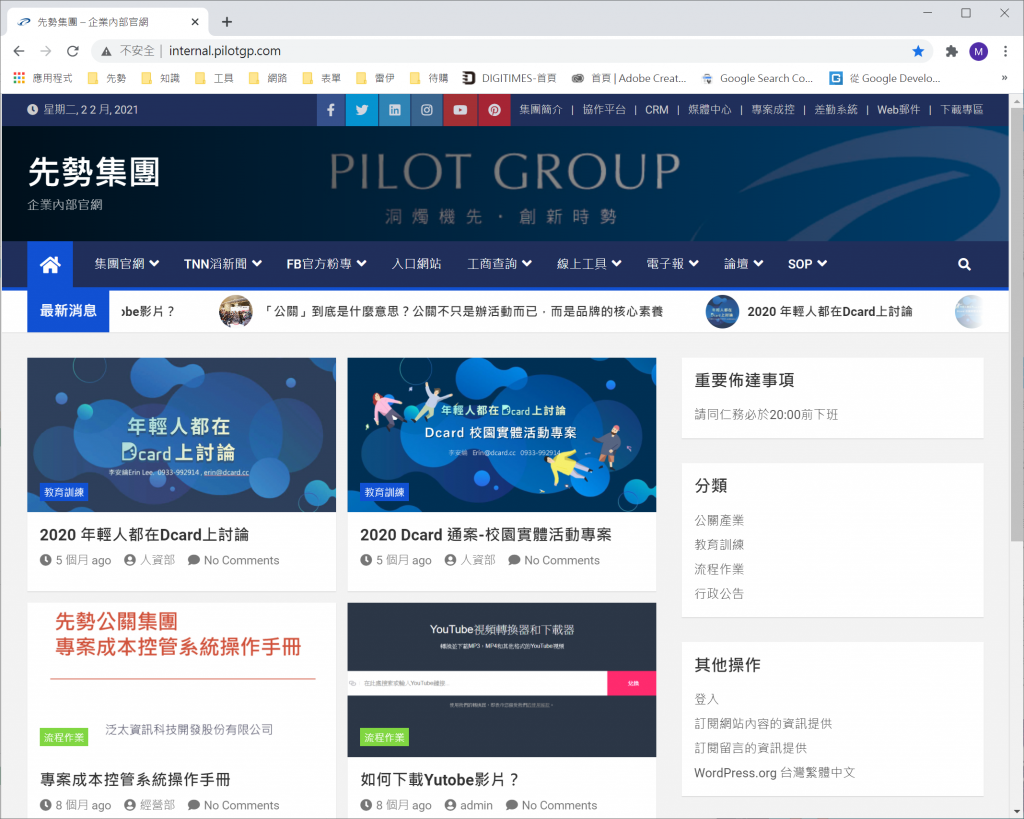Open post 專案成本控管系統操作手冊
This screenshot has height=819, width=1024.
tap(135, 780)
